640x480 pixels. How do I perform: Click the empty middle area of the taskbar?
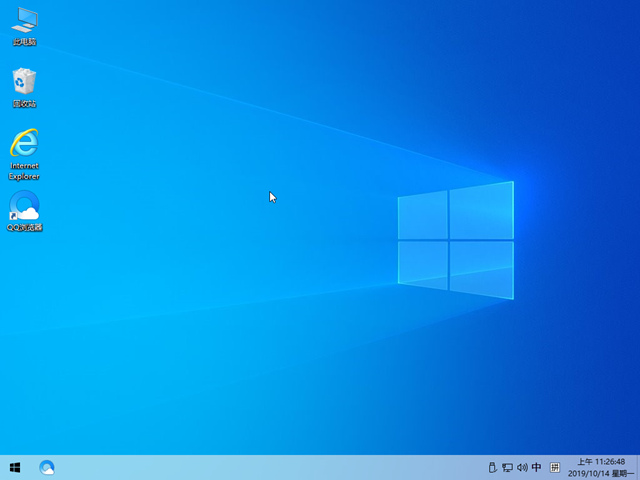click(x=270, y=467)
